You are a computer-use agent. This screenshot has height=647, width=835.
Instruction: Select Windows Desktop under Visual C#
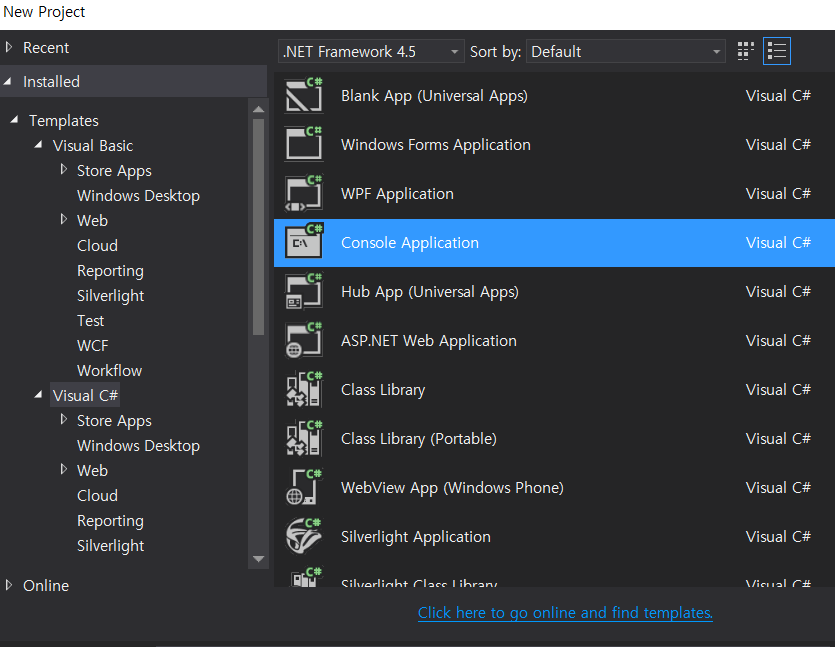coord(138,445)
